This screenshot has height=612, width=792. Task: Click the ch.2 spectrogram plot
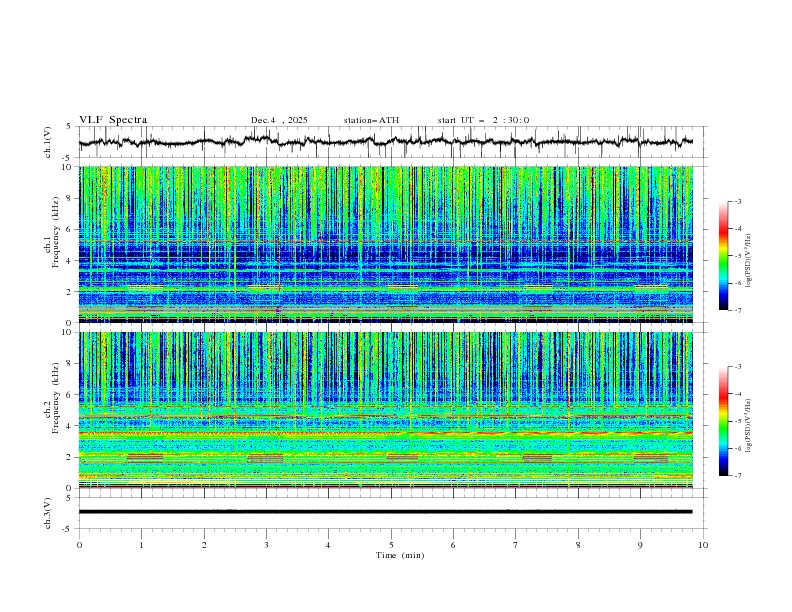386,410
